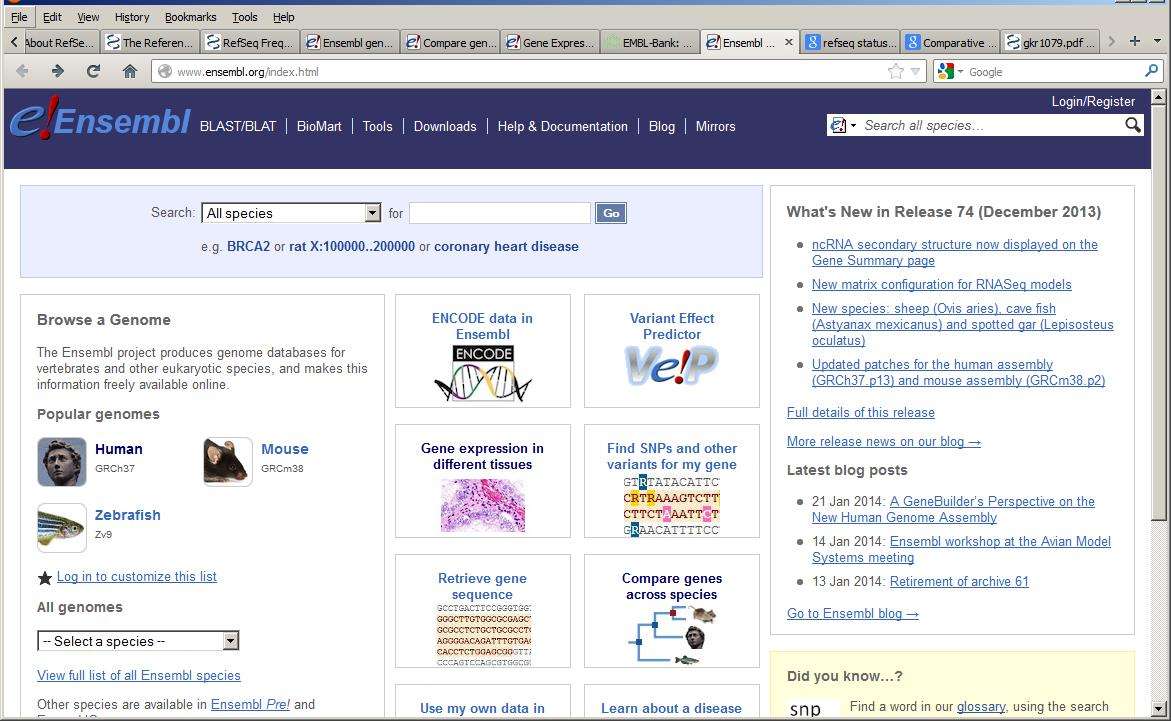Viewport: 1171px width, 721px height.
Task: Close the active Ensembl tab
Action: tap(789, 43)
